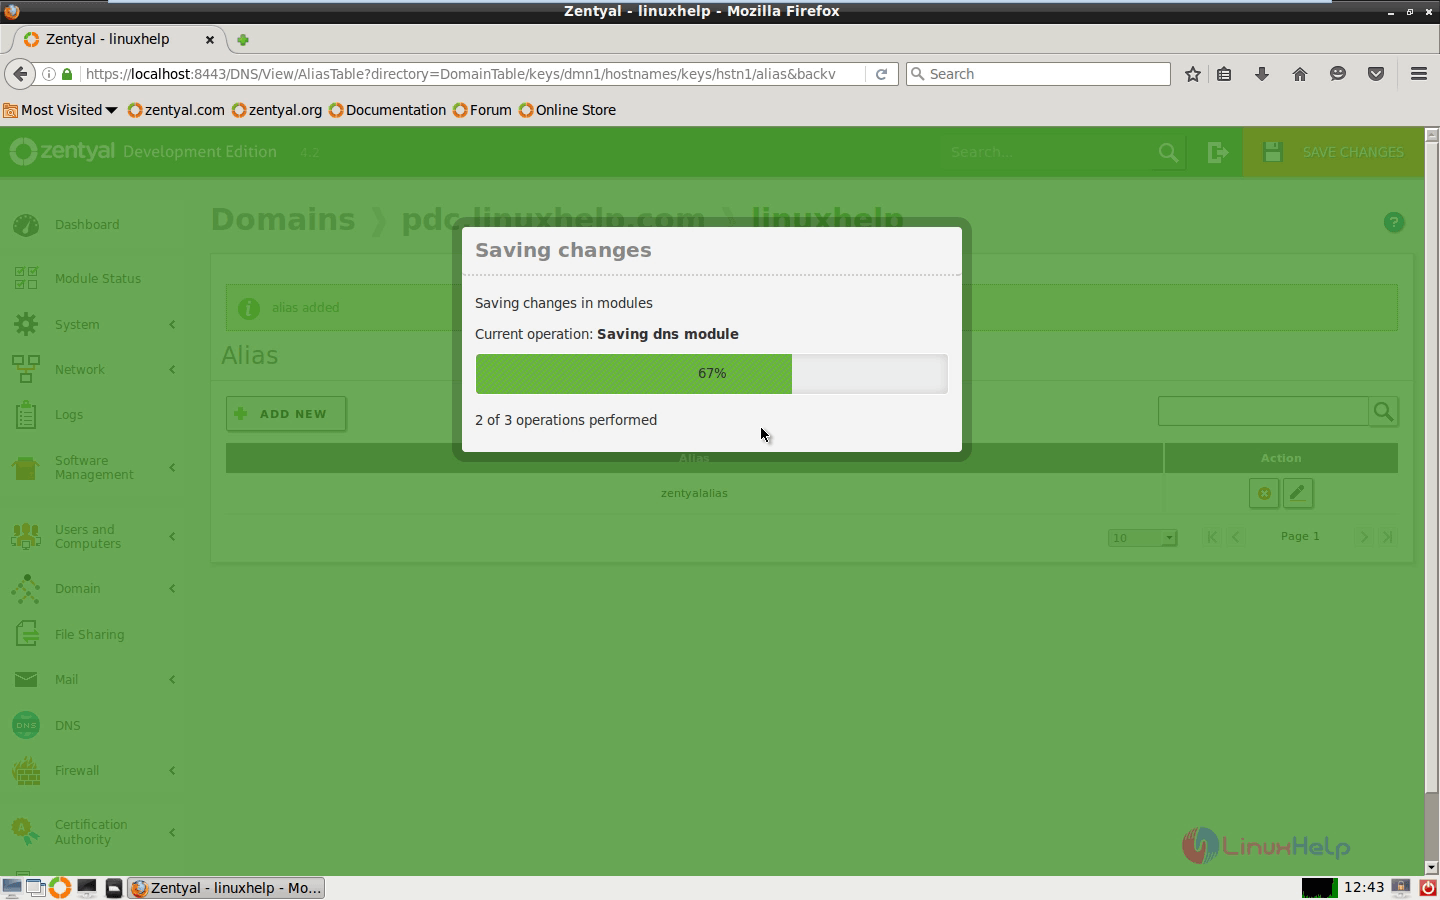Go to Firefox home page icon
The height and width of the screenshot is (900, 1440).
coord(1300,74)
